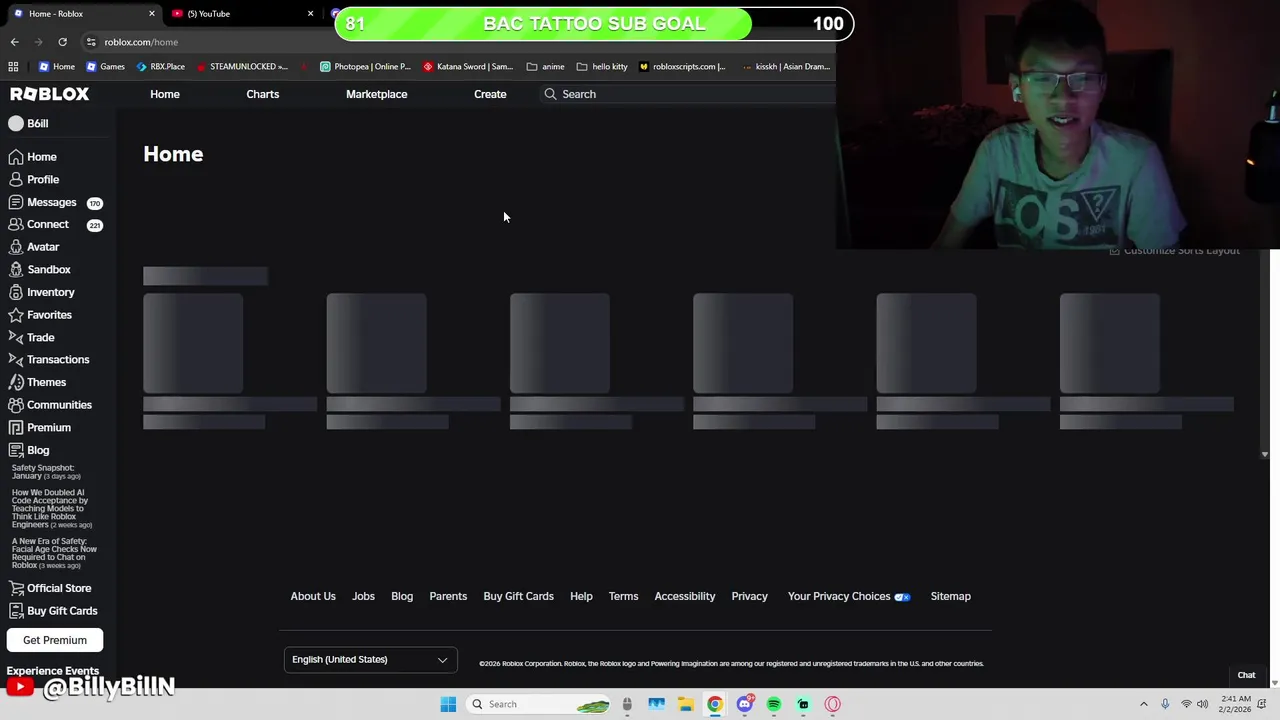This screenshot has width=1280, height=720.
Task: Open the anime bookmarks folder
Action: click(545, 67)
